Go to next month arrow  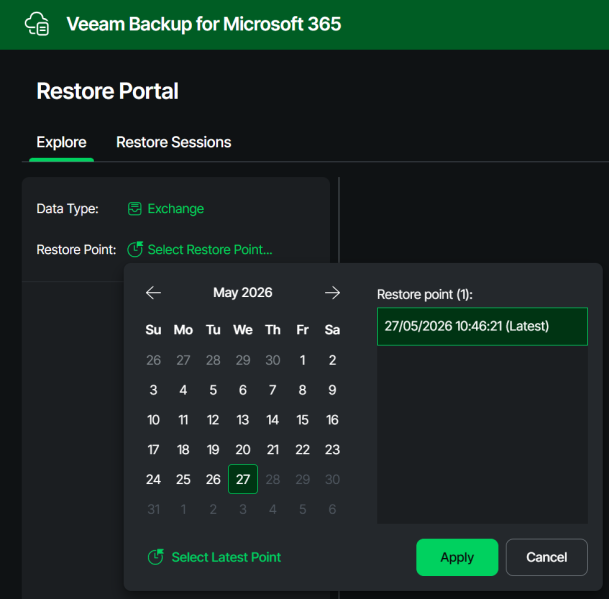pos(332,293)
